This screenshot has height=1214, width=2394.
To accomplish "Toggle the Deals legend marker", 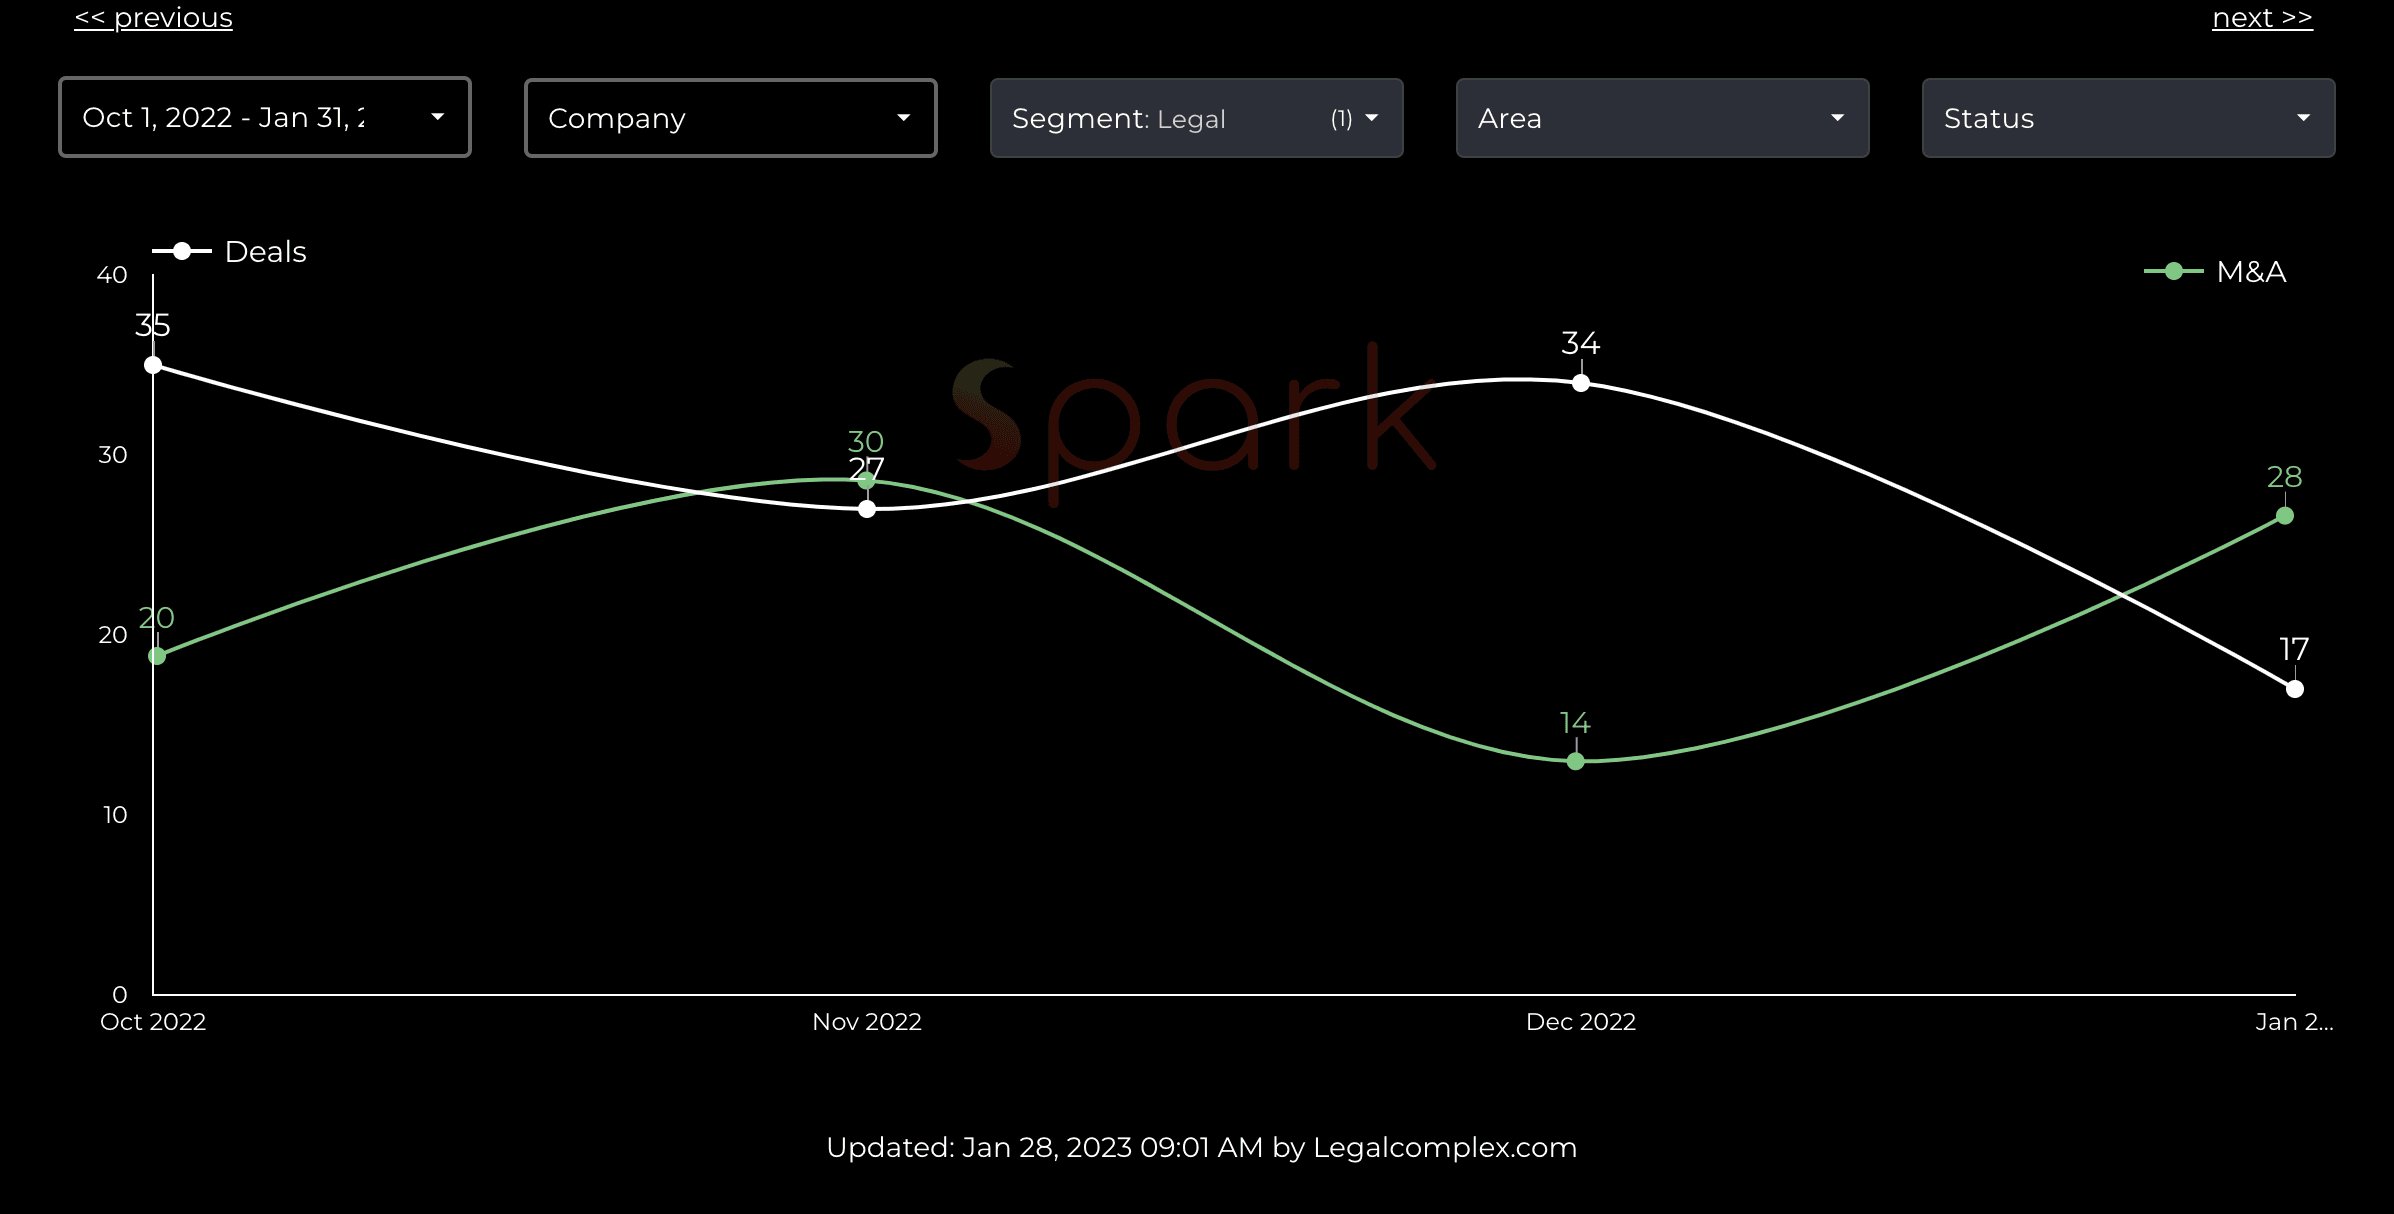I will (182, 251).
